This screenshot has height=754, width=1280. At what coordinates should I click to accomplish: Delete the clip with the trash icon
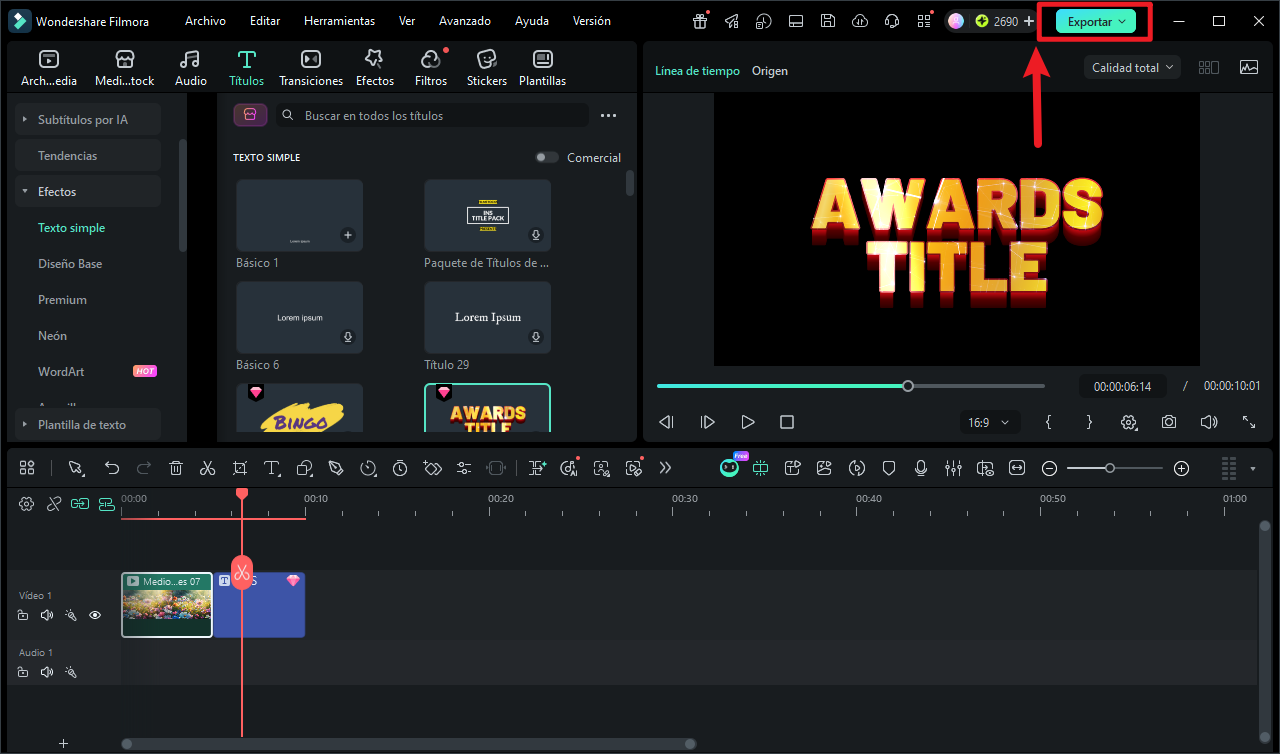click(176, 468)
